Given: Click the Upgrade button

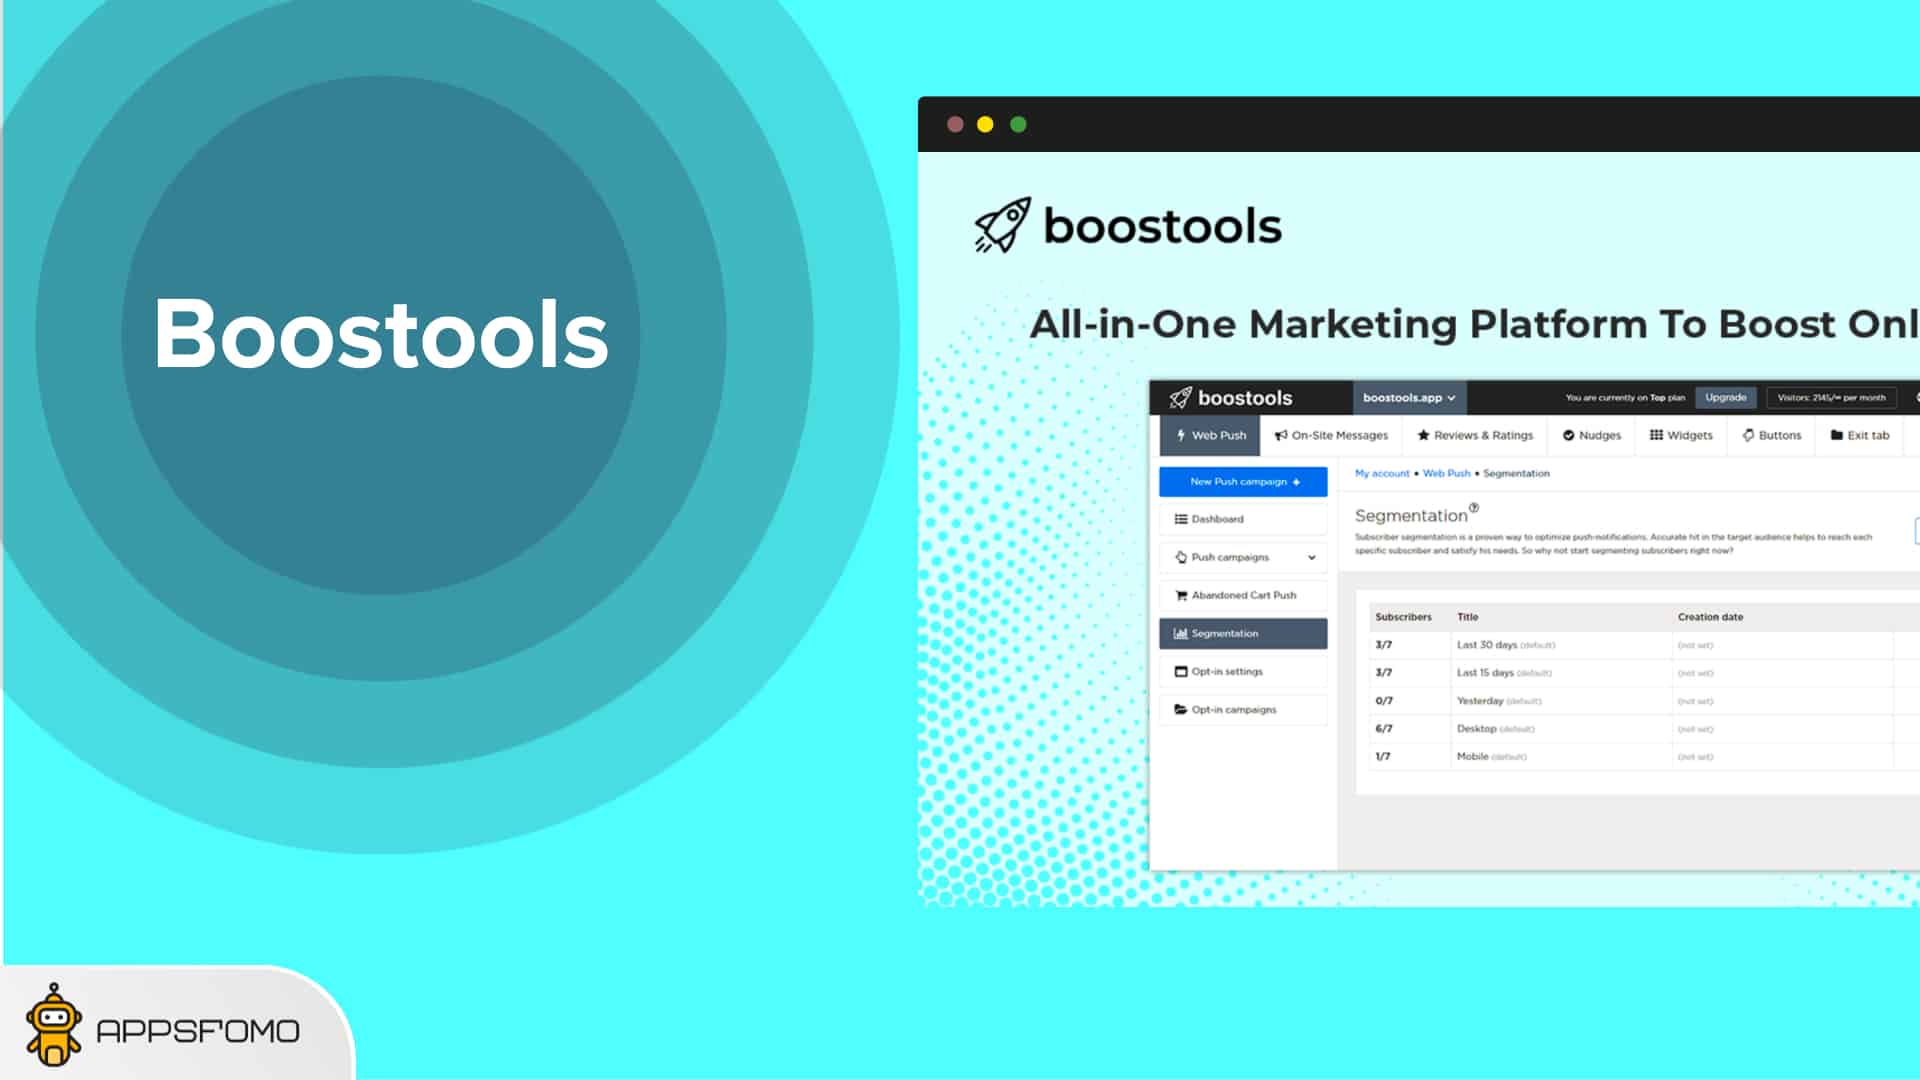Looking at the screenshot, I should 1725,398.
